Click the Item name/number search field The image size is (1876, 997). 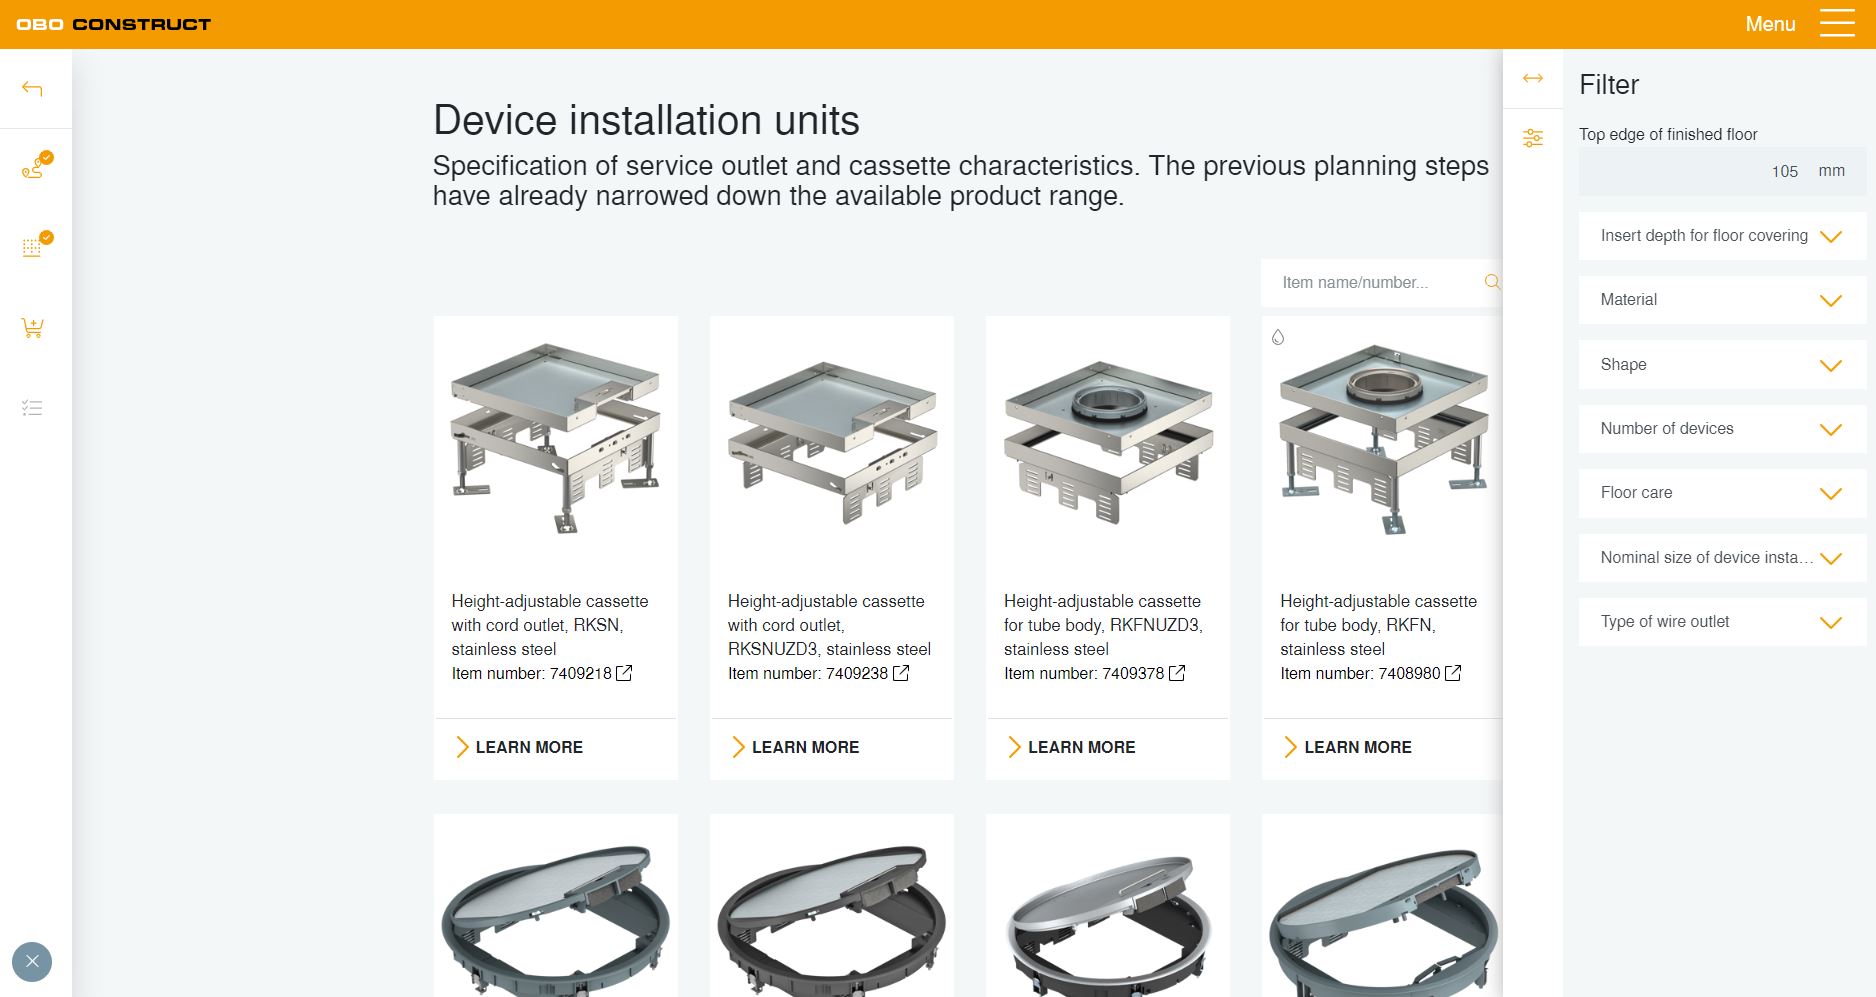tap(1372, 282)
